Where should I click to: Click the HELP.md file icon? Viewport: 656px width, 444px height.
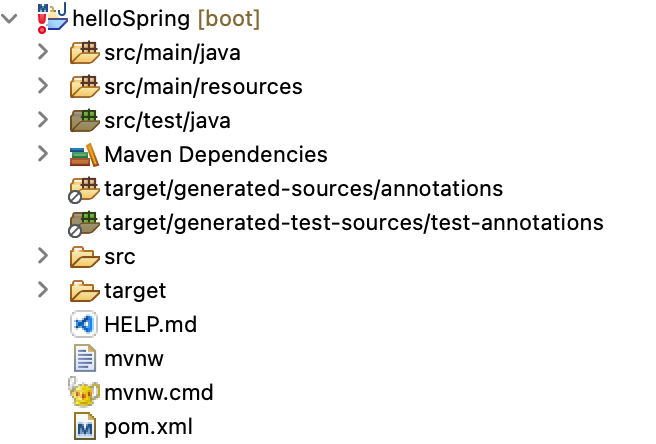pos(84,325)
